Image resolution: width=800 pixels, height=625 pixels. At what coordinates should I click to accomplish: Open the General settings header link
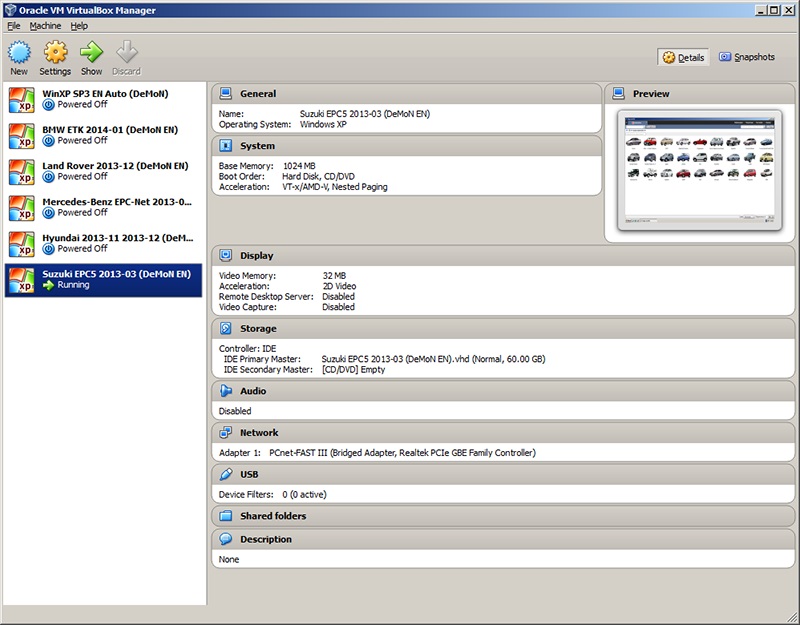(258, 94)
